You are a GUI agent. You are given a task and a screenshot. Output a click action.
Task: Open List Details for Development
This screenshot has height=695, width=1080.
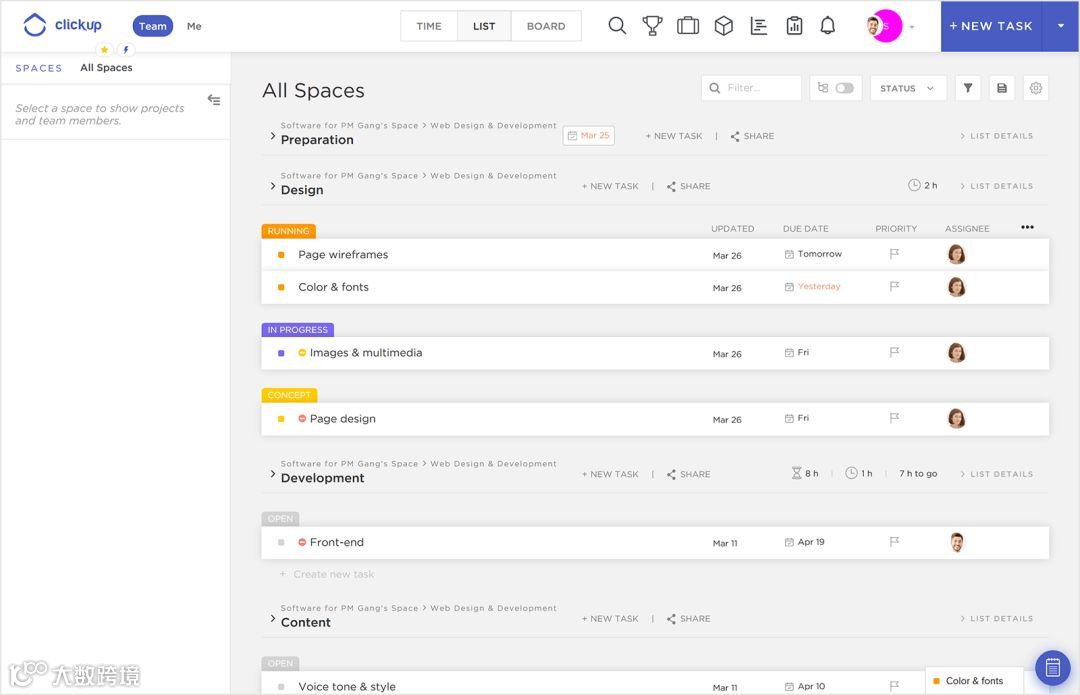[997, 474]
